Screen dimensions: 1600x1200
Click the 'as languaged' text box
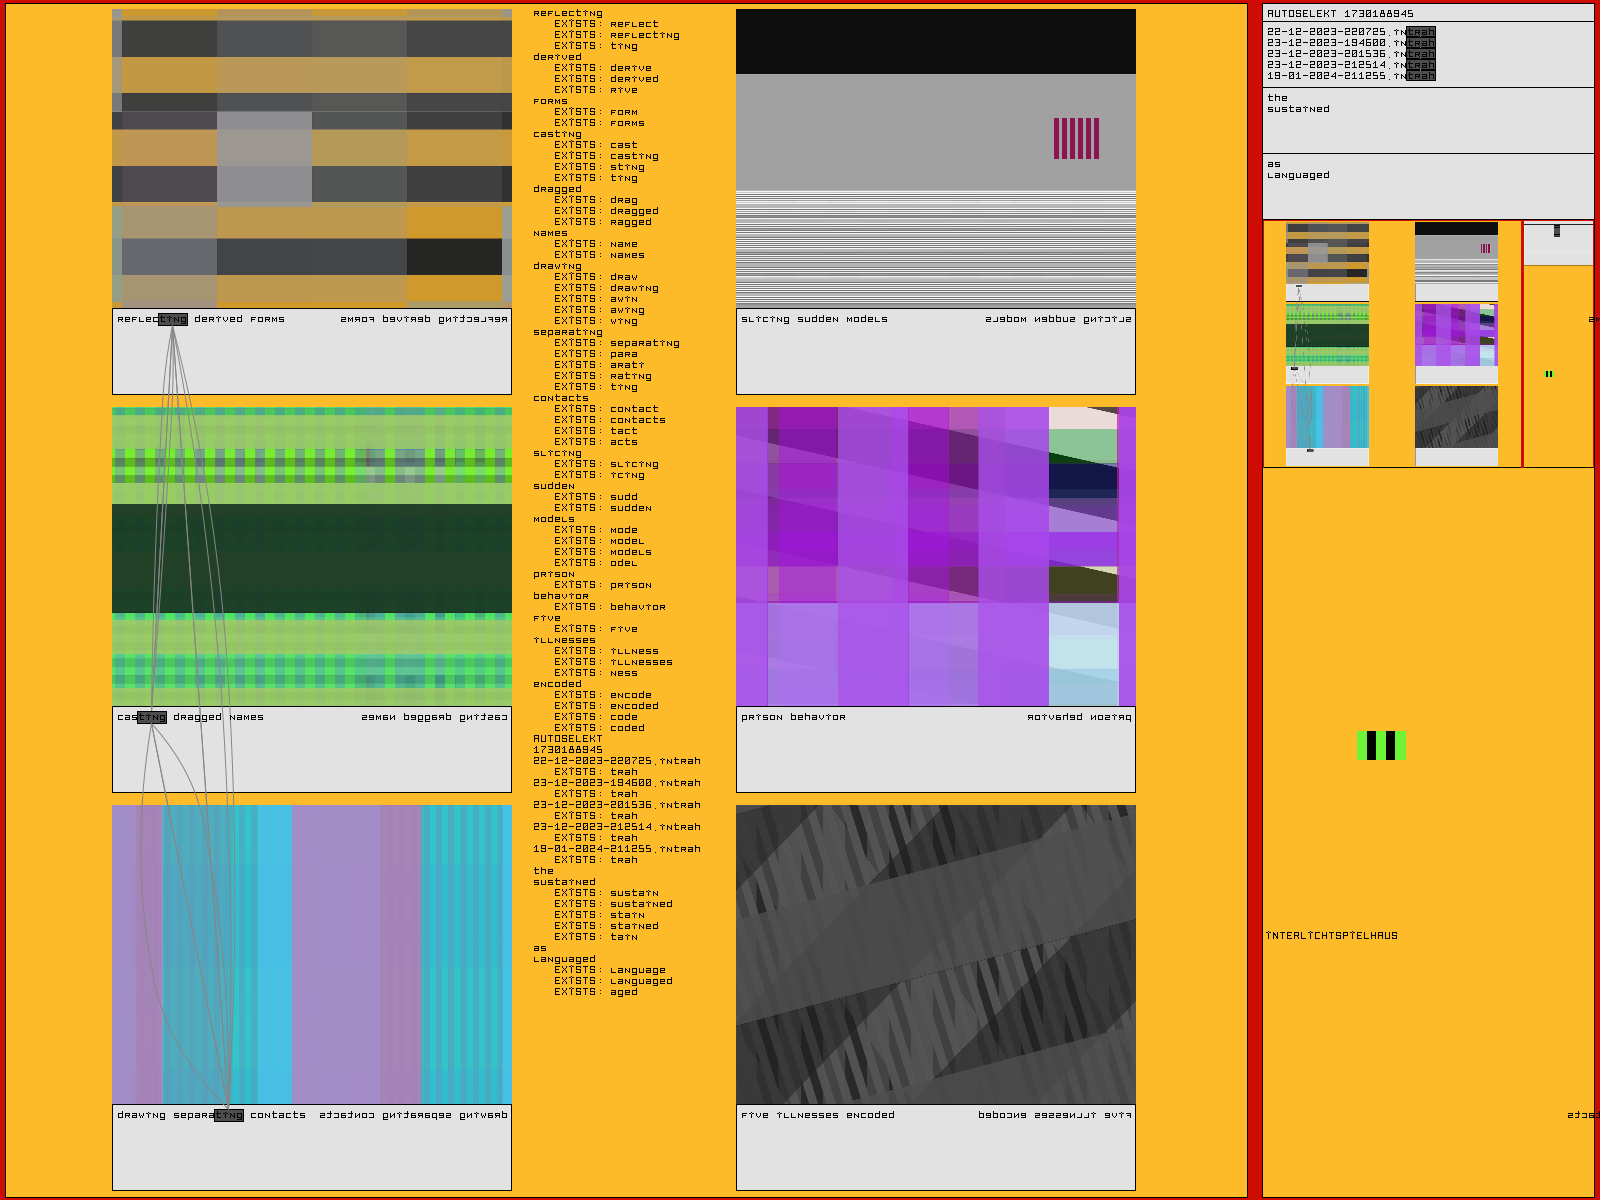(x=1427, y=186)
